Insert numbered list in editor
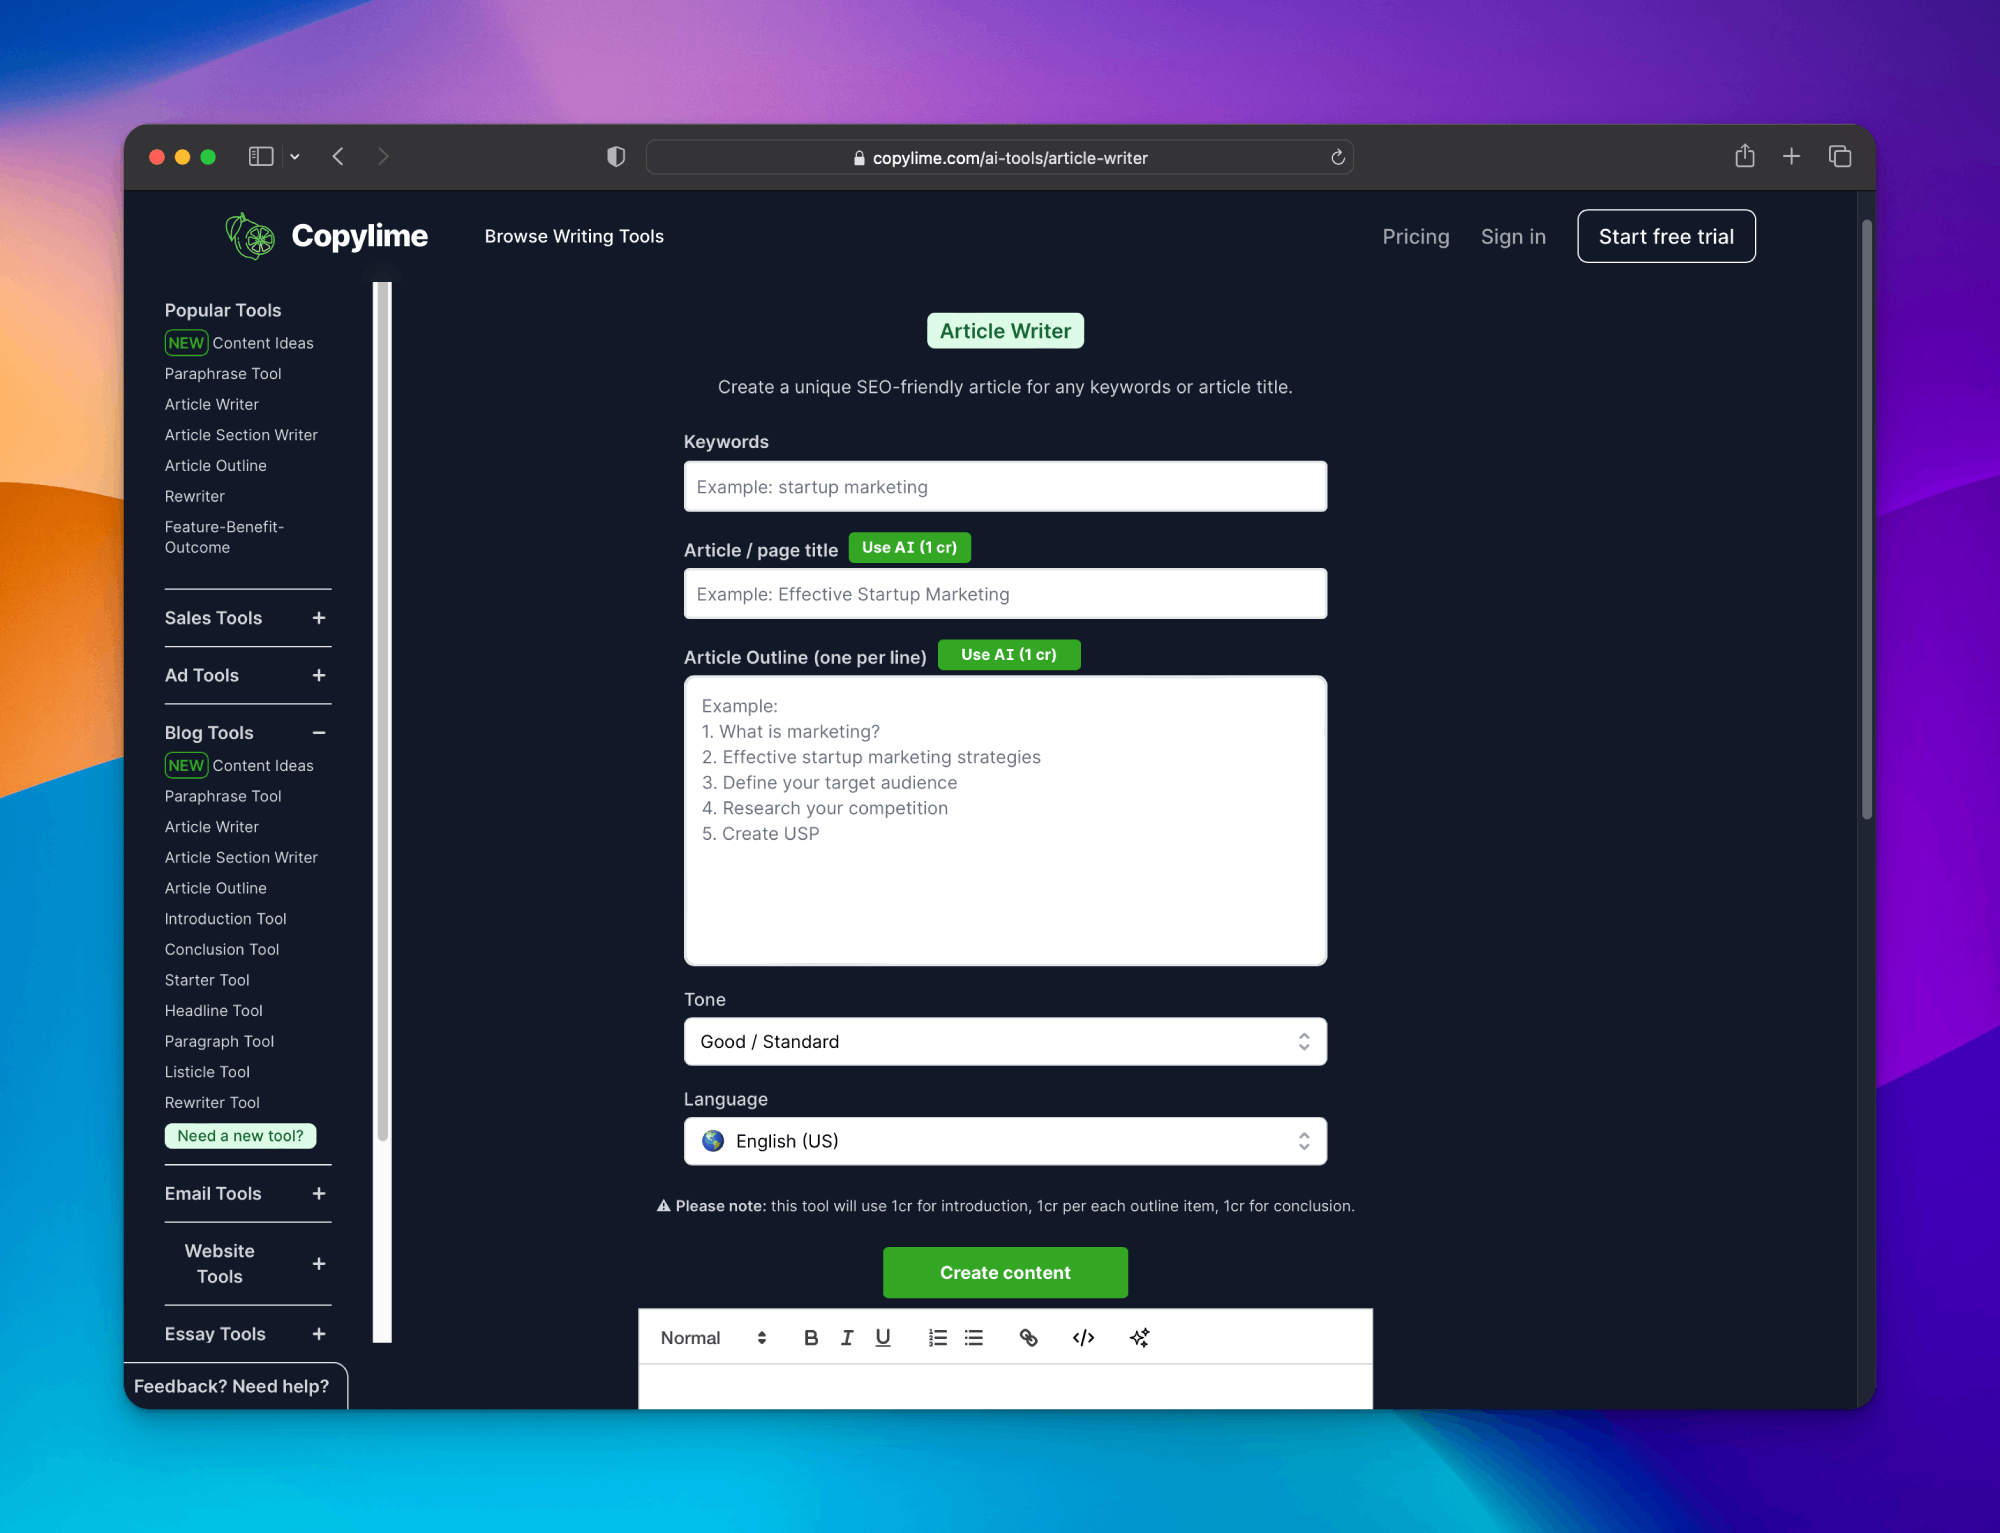2000x1533 pixels. coord(937,1338)
